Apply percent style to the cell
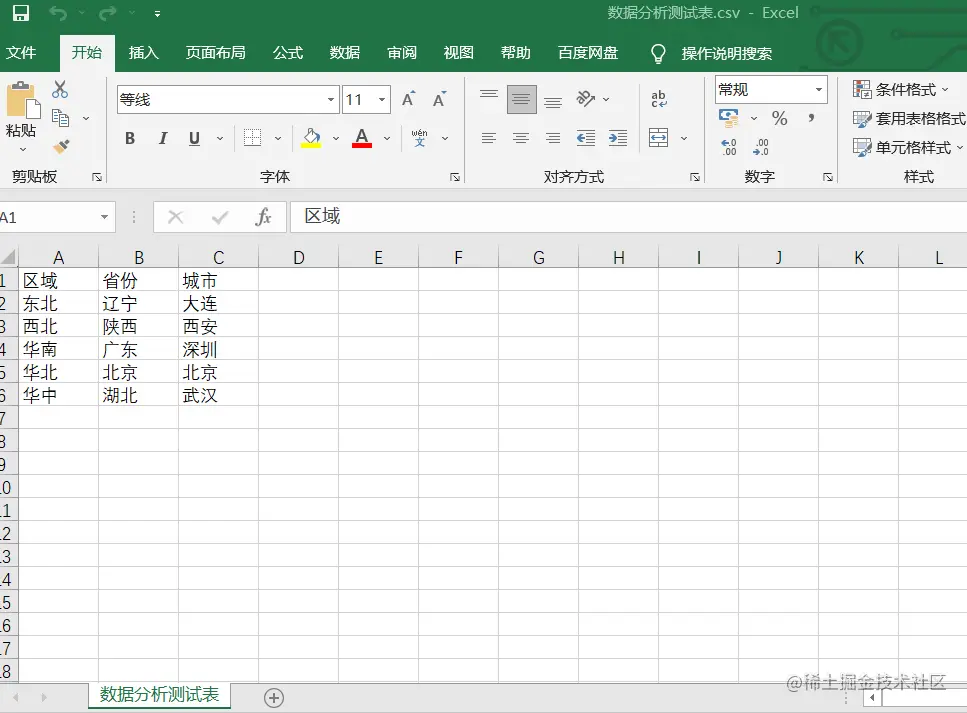This screenshot has height=713, width=967. click(780, 118)
